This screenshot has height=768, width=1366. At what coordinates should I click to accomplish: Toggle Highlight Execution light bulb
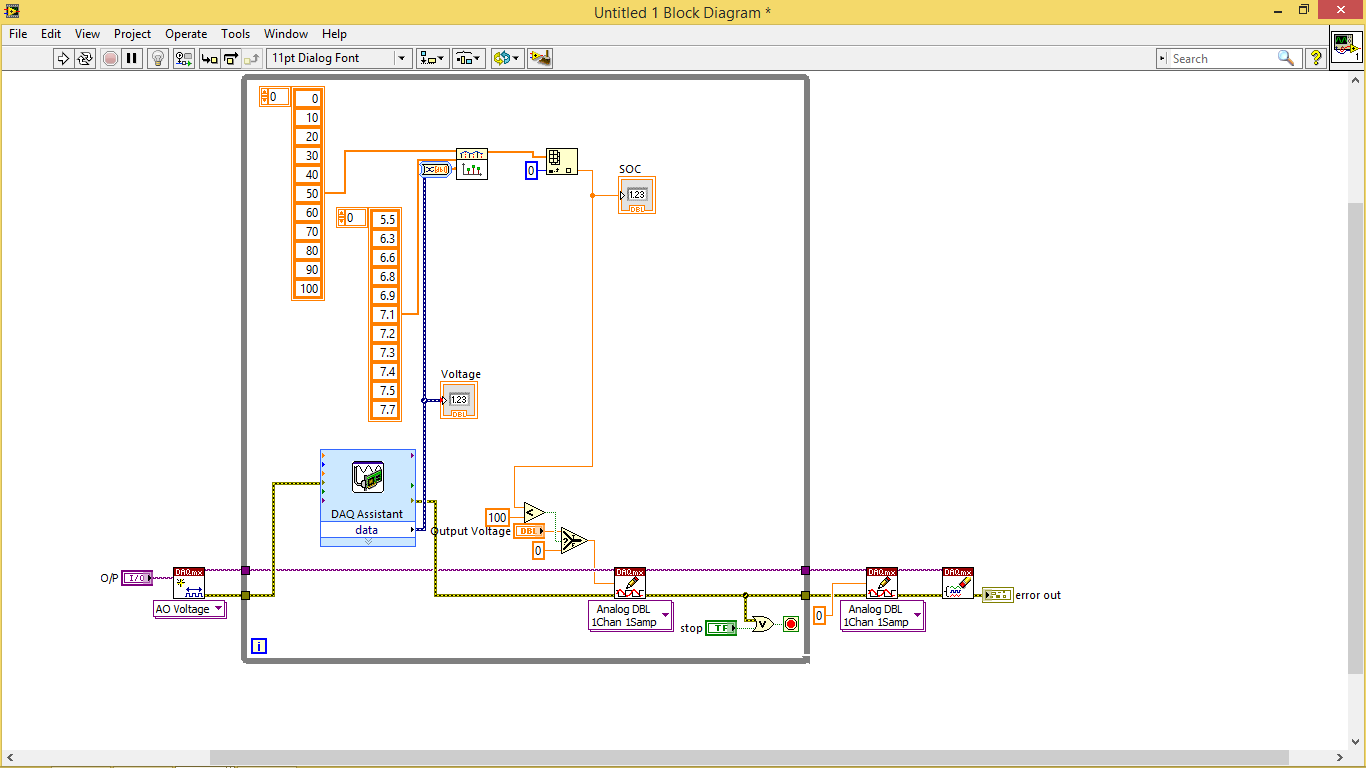[158, 58]
